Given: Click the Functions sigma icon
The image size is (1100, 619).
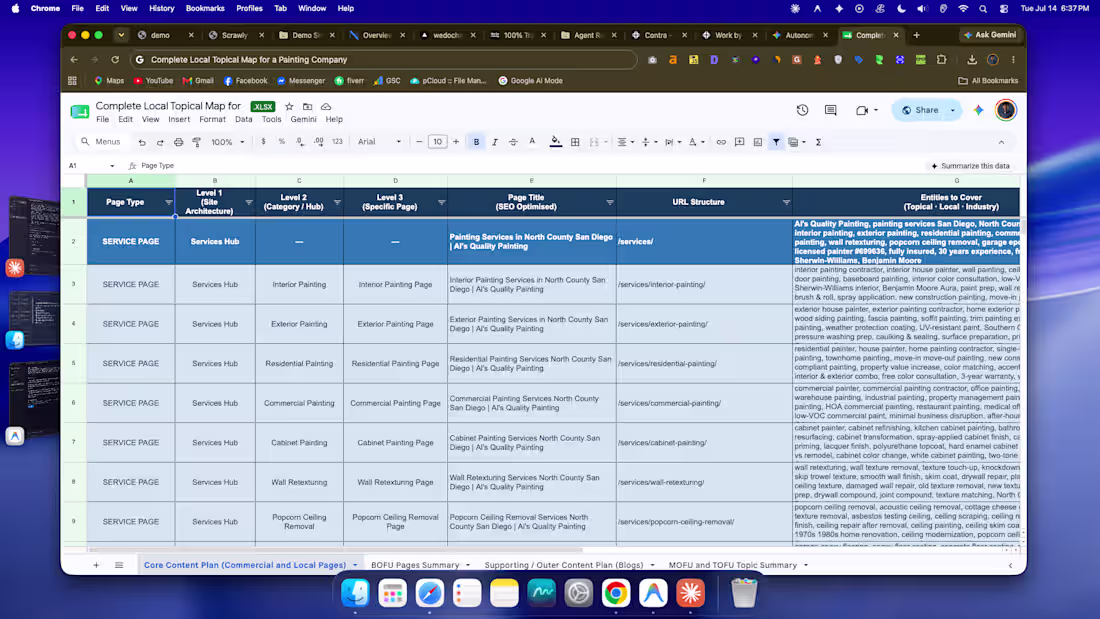Looking at the screenshot, I should click(818, 142).
